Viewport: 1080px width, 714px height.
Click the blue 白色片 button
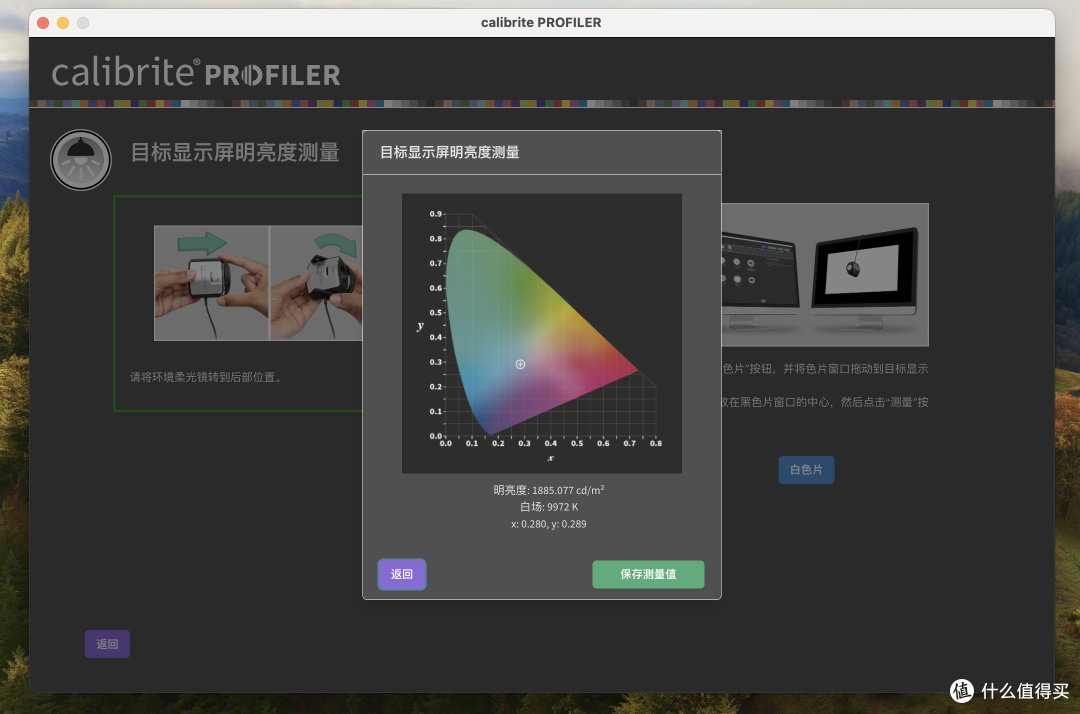(x=806, y=470)
